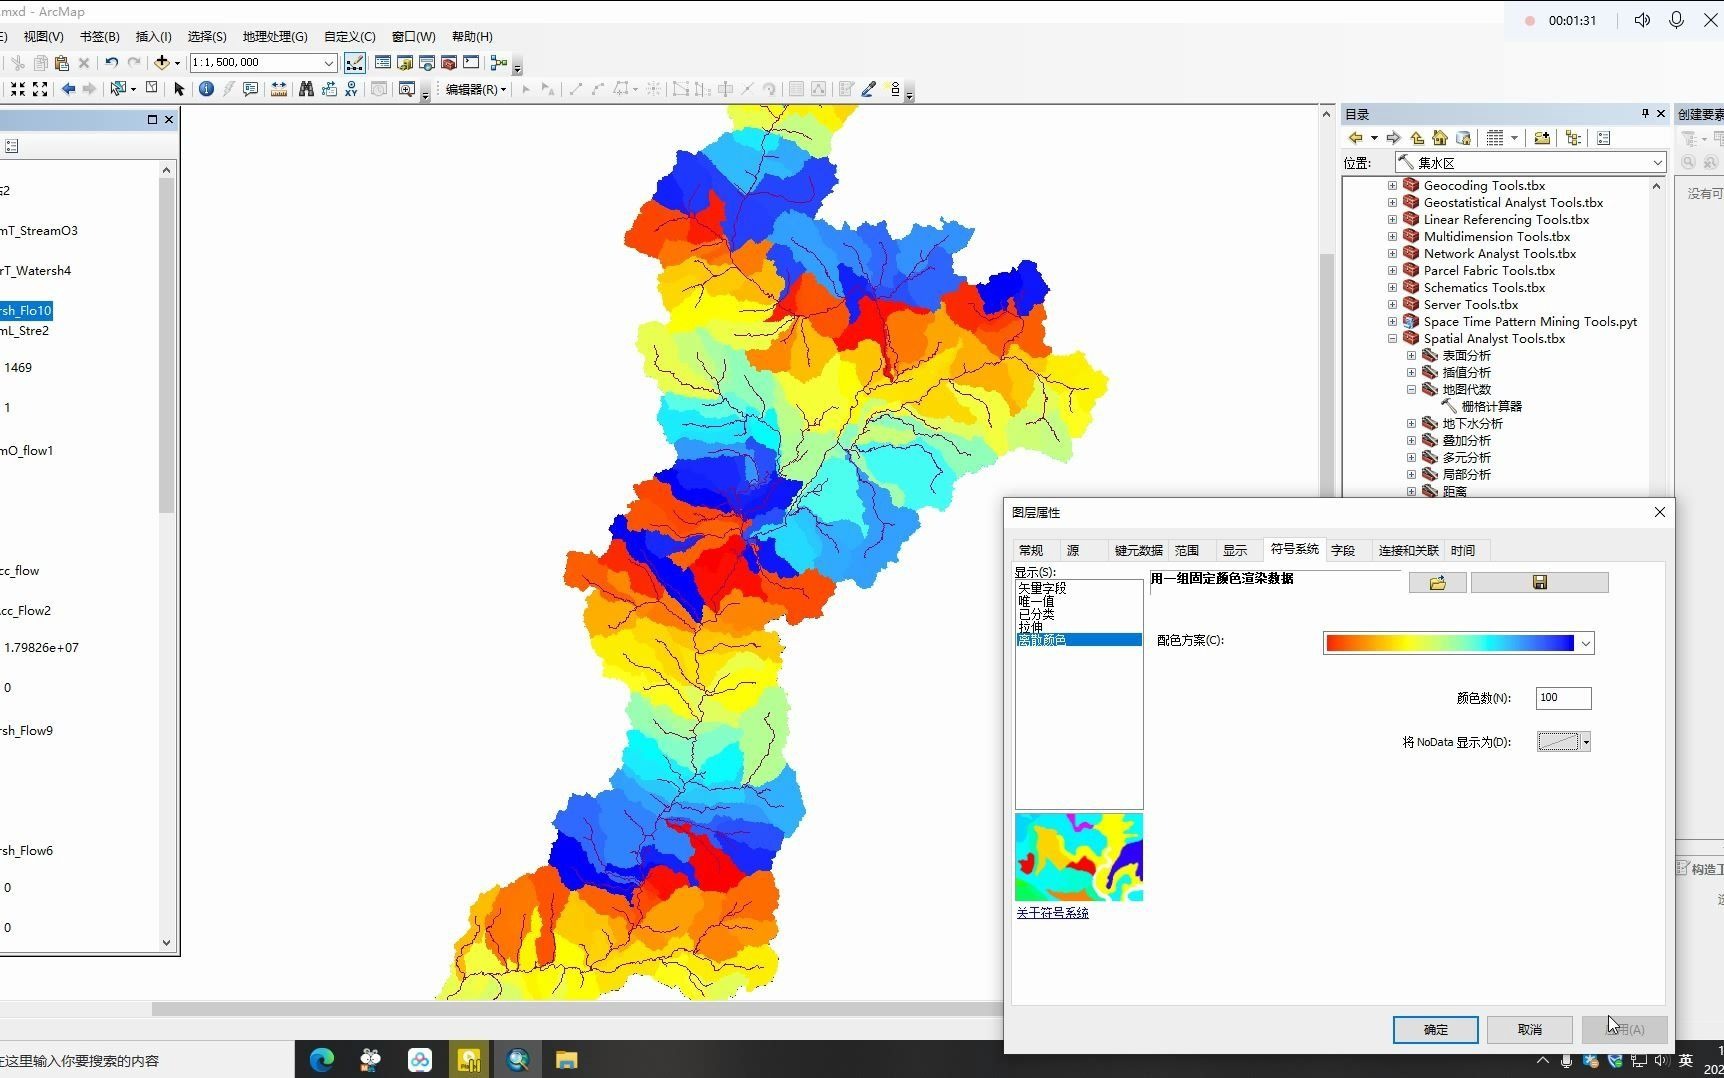Import symbology using the folder icon
Screen dimensions: 1724x1078
click(x=1437, y=582)
